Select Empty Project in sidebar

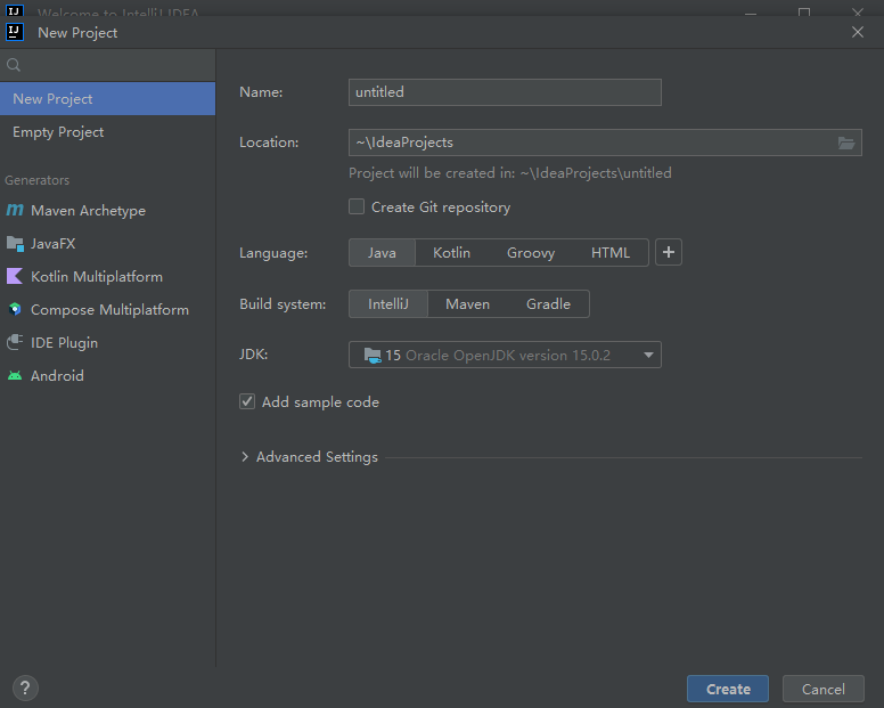point(107,132)
